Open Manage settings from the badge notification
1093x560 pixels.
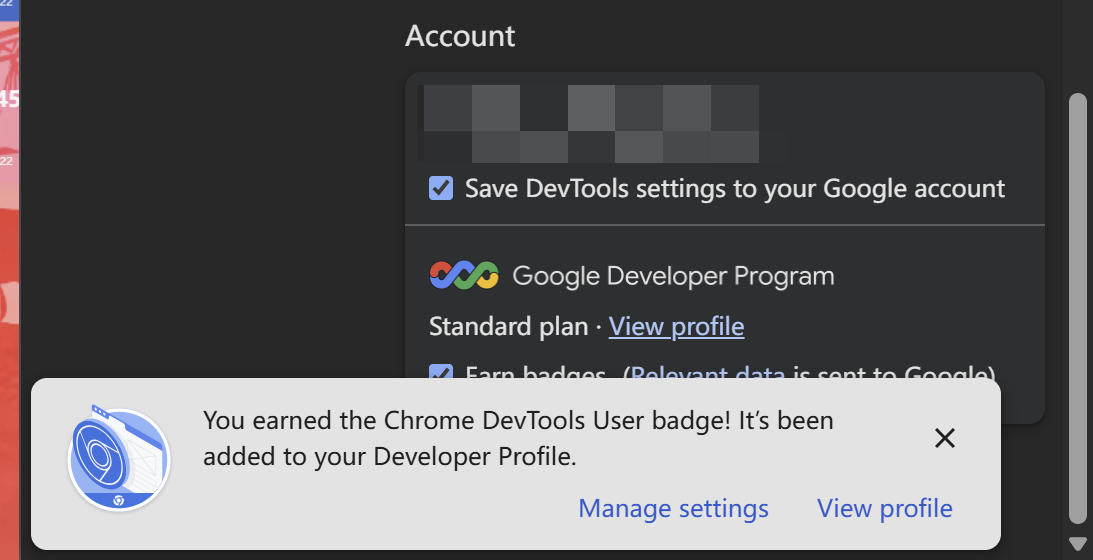tap(673, 508)
